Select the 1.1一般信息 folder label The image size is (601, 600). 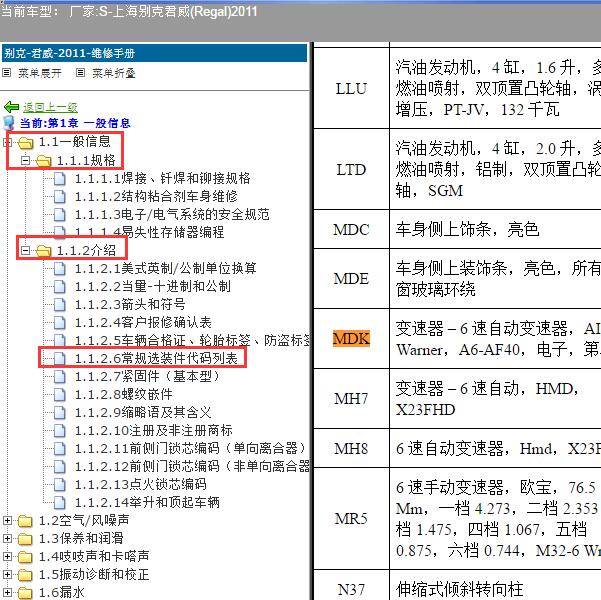point(75,142)
